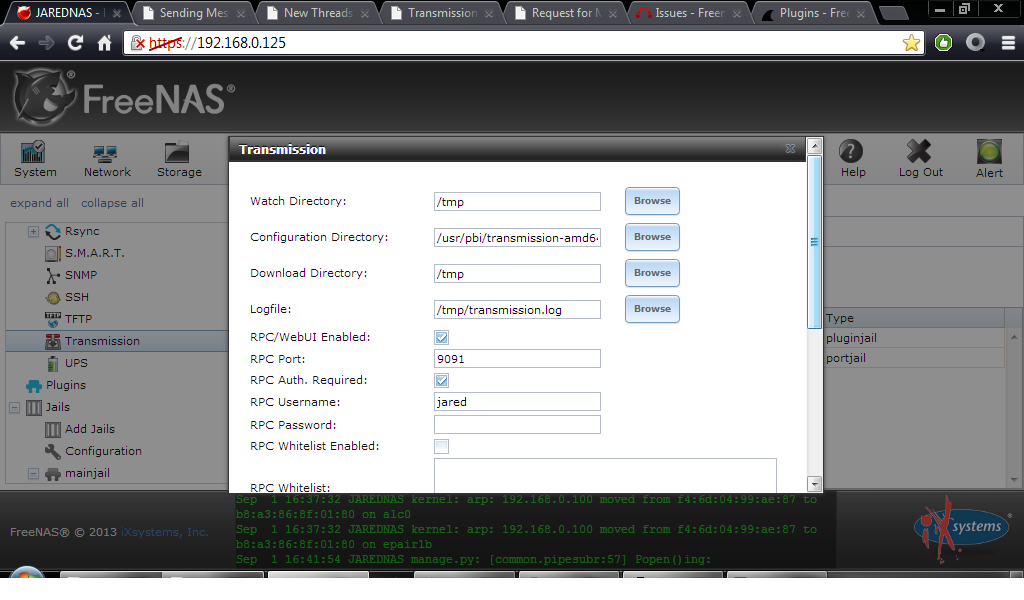Click the RPC Port field
The image size is (1024, 600).
pyautogui.click(x=517, y=359)
